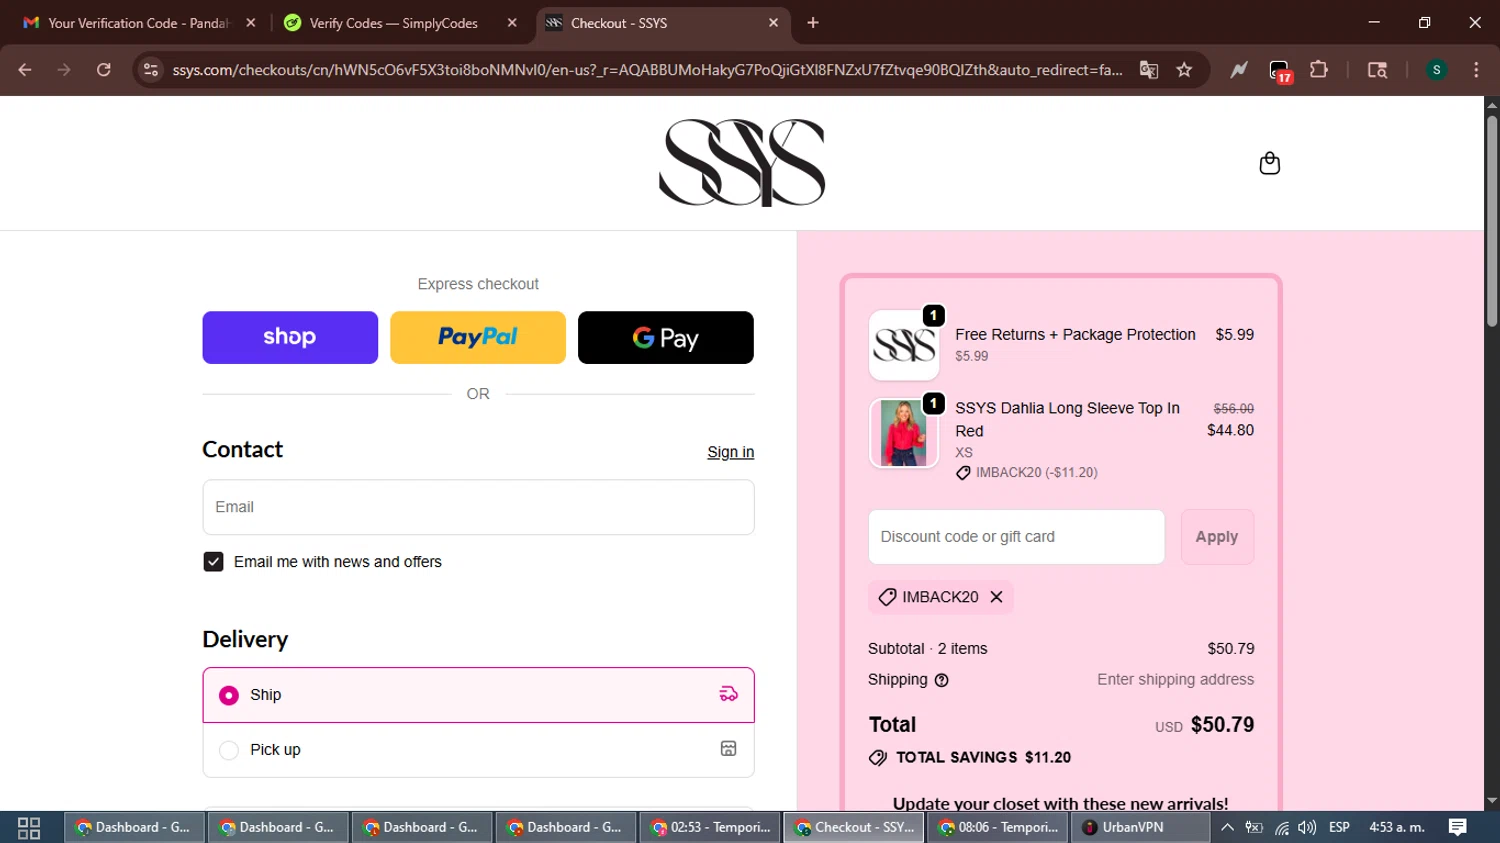Open Chrome three-dot menu
The width and height of the screenshot is (1500, 843).
(x=1476, y=70)
